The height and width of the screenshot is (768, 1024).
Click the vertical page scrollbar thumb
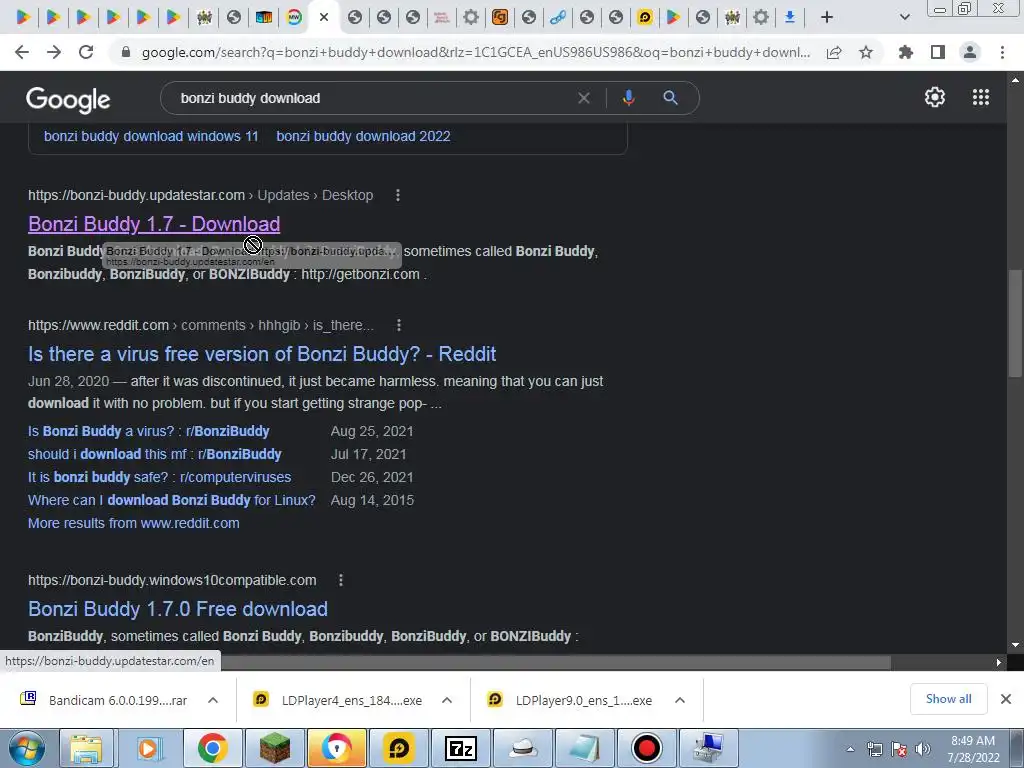(x=1014, y=323)
